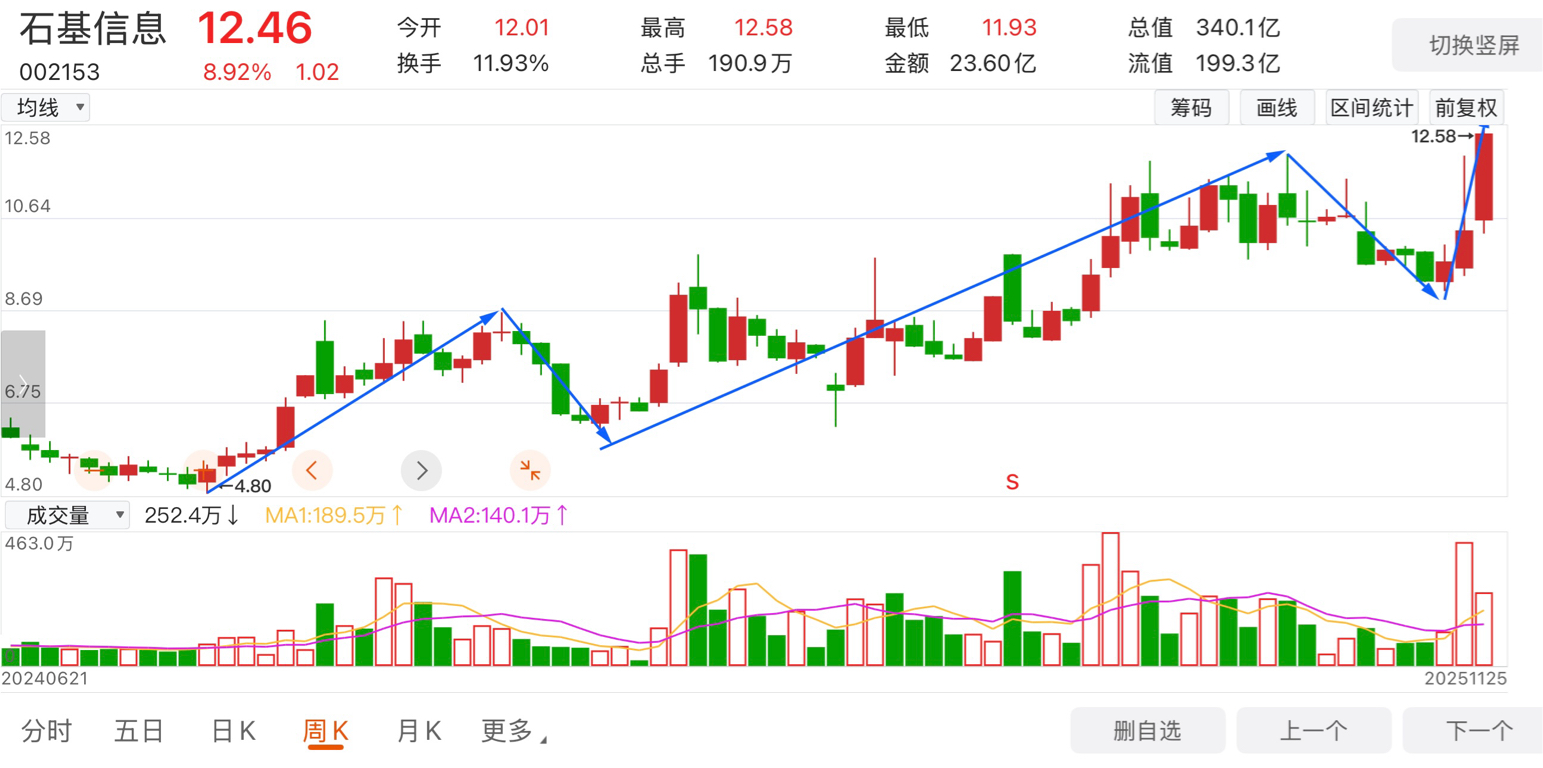
Task: Shift chart earlier with left chevron icon
Action: pos(312,468)
